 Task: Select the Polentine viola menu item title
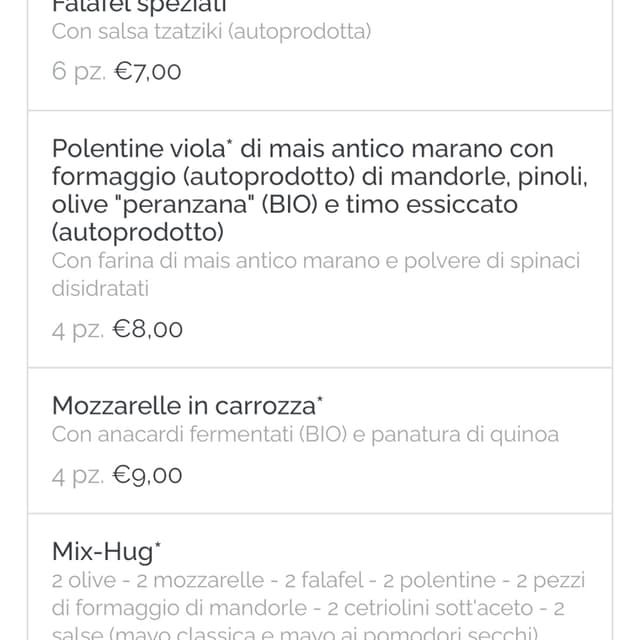coord(320,190)
